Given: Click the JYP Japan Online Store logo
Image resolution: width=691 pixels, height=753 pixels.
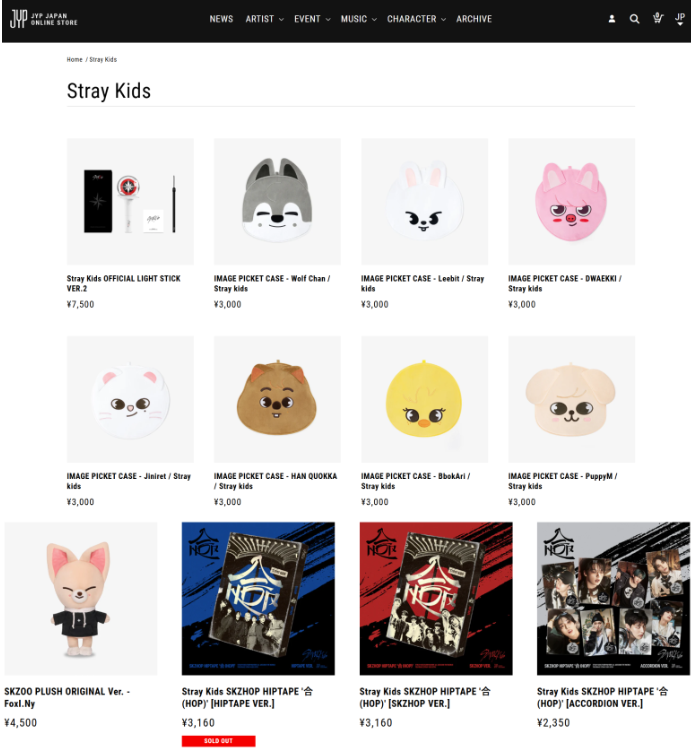Looking at the screenshot, I should [42, 19].
